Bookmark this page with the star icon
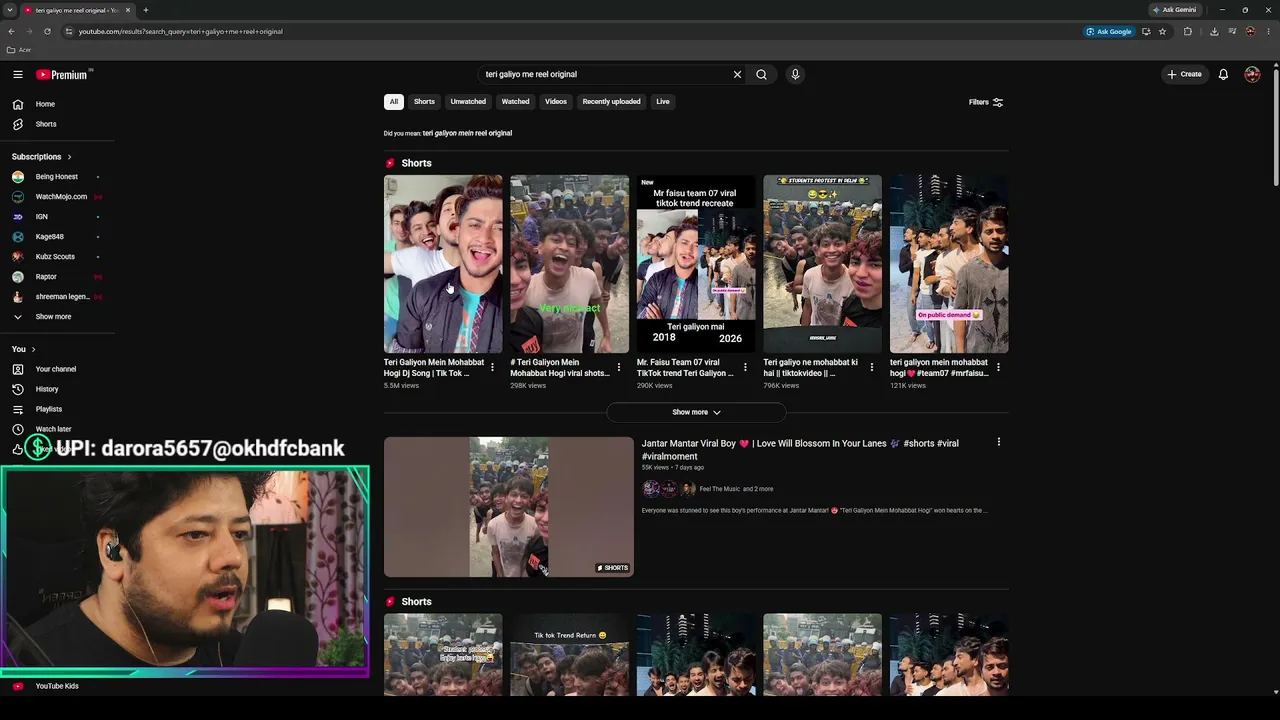This screenshot has height=720, width=1280. (x=1162, y=31)
